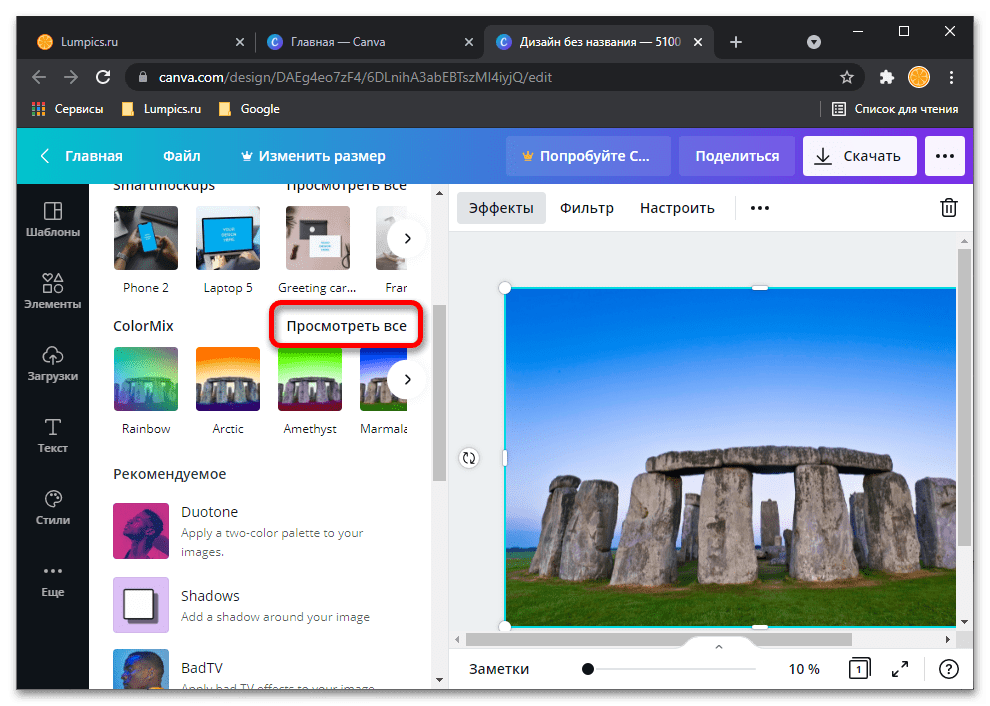990x706 pixels.
Task: Click the rotate handle beside the image
Action: pos(468,458)
